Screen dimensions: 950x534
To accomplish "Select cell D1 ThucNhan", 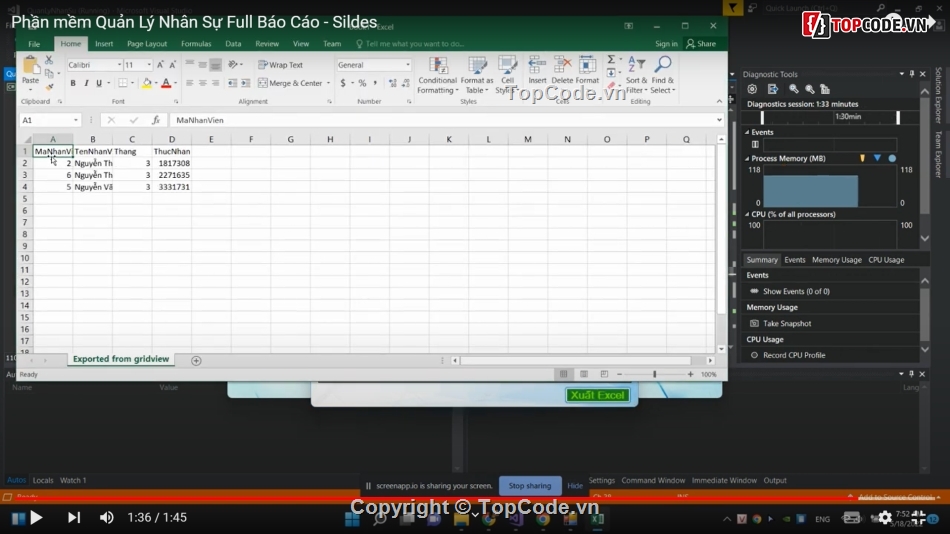I will (x=171, y=152).
